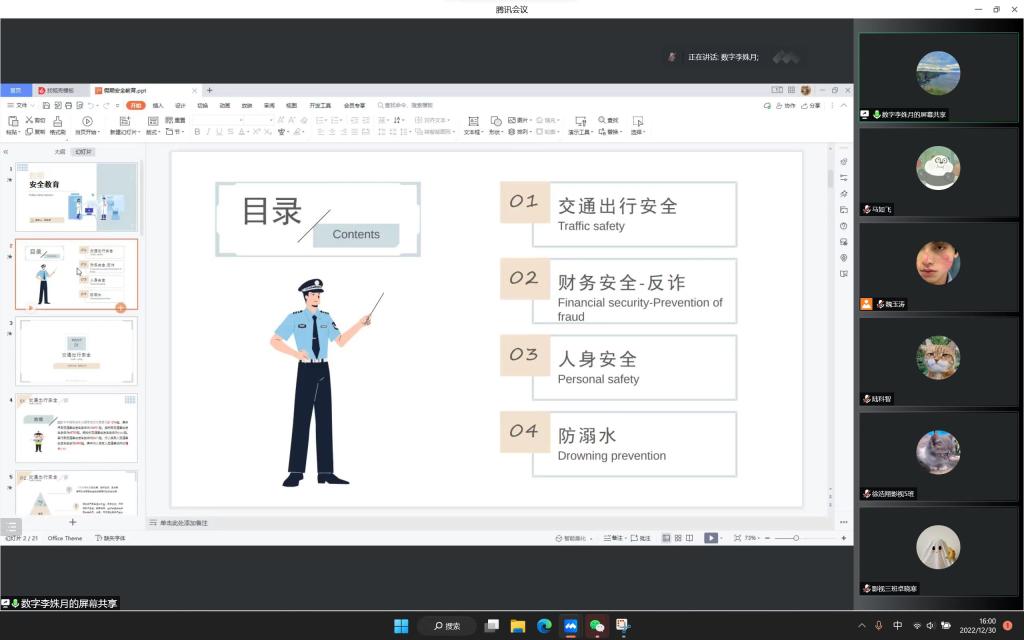Click the WeChat icon in the taskbar

click(x=597, y=626)
